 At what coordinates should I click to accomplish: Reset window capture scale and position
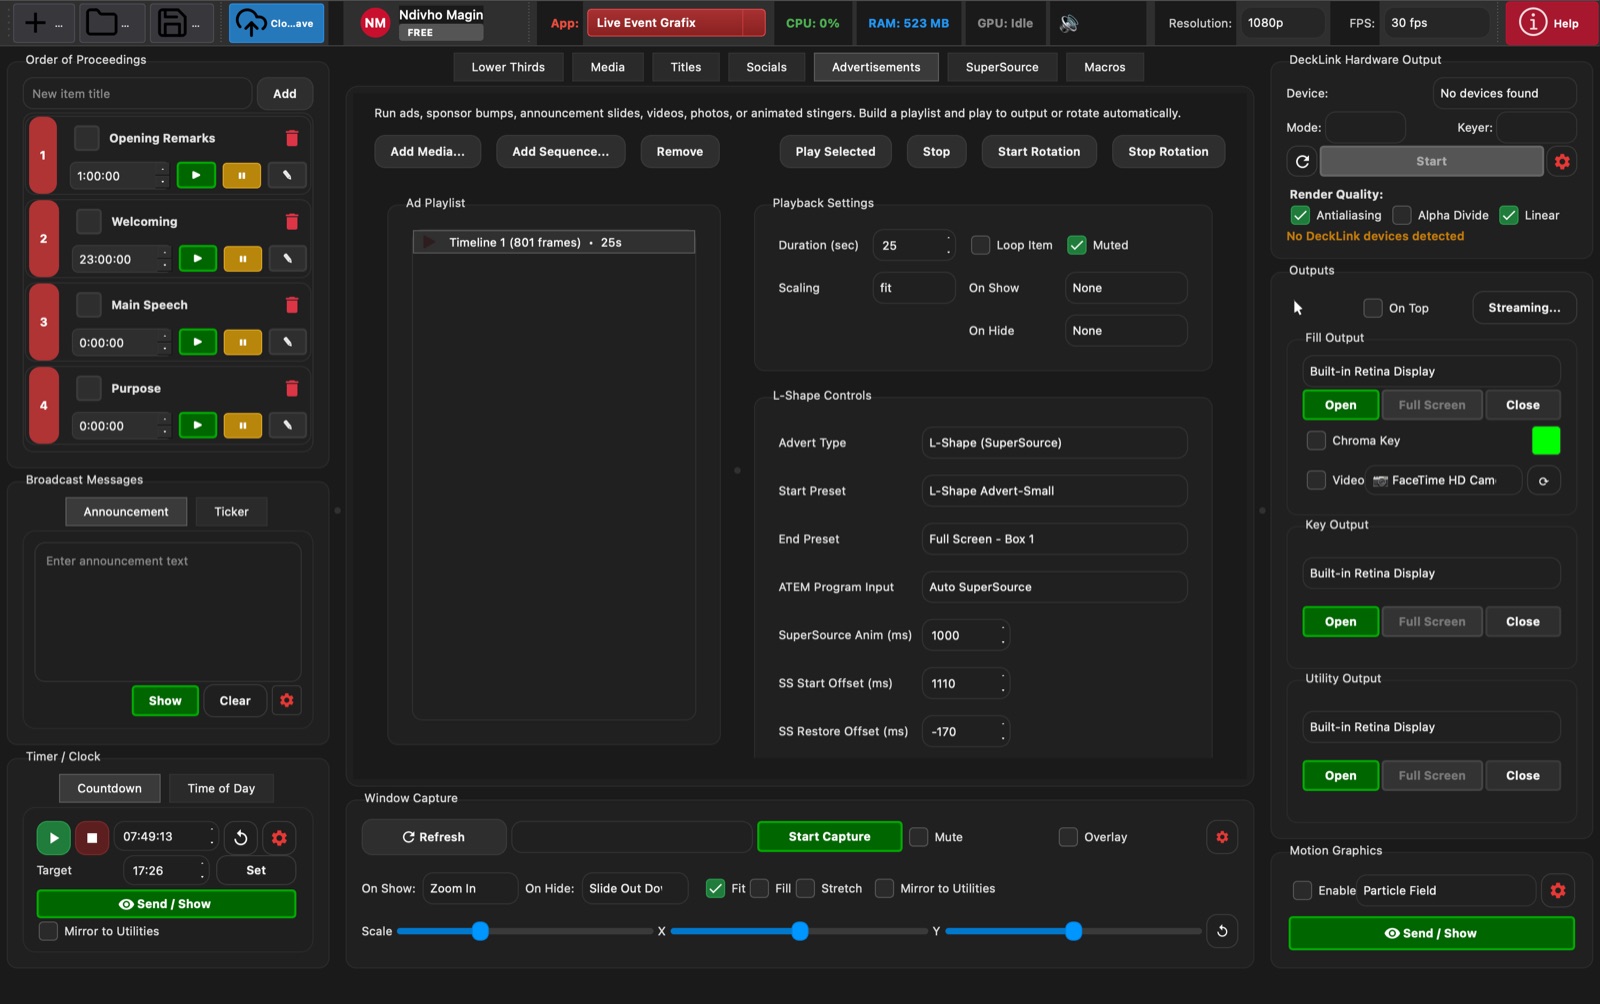click(1222, 931)
